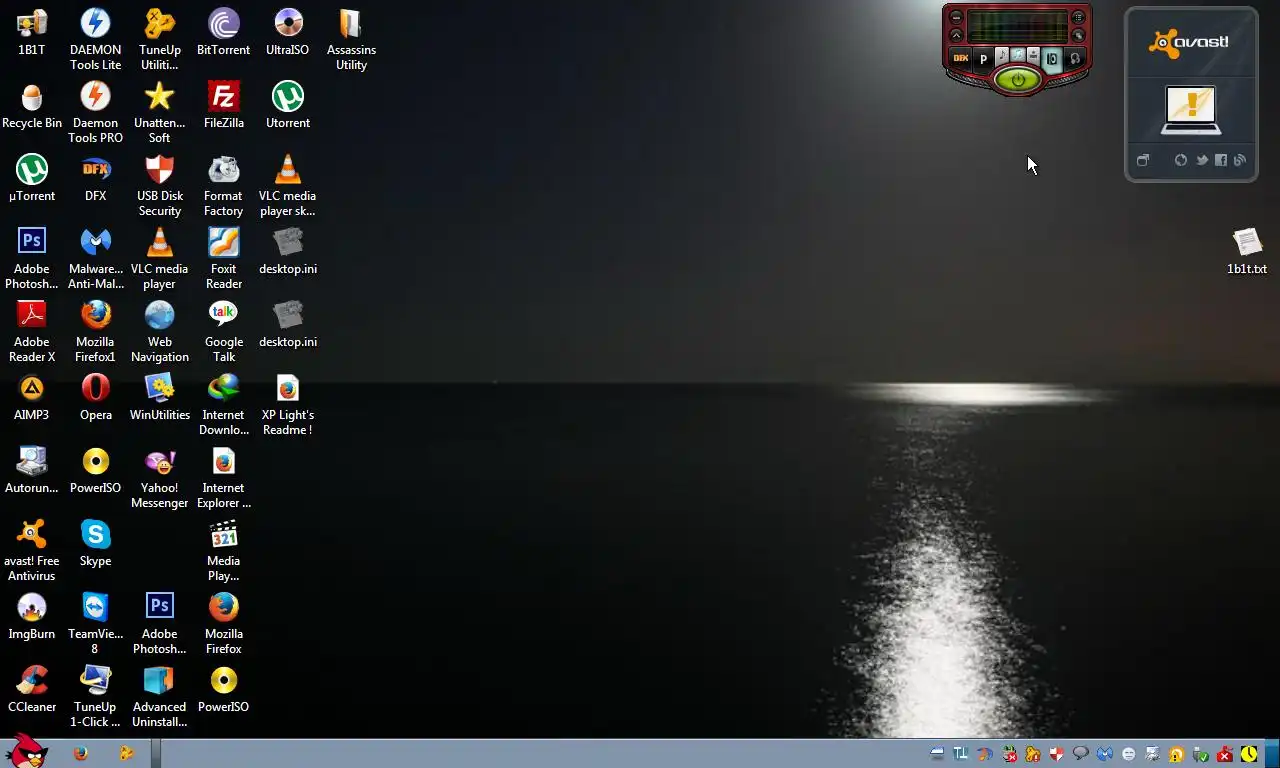Viewport: 1280px width, 768px height.
Task: Click update refresh icon in avast! gadget
Action: coord(1181,160)
